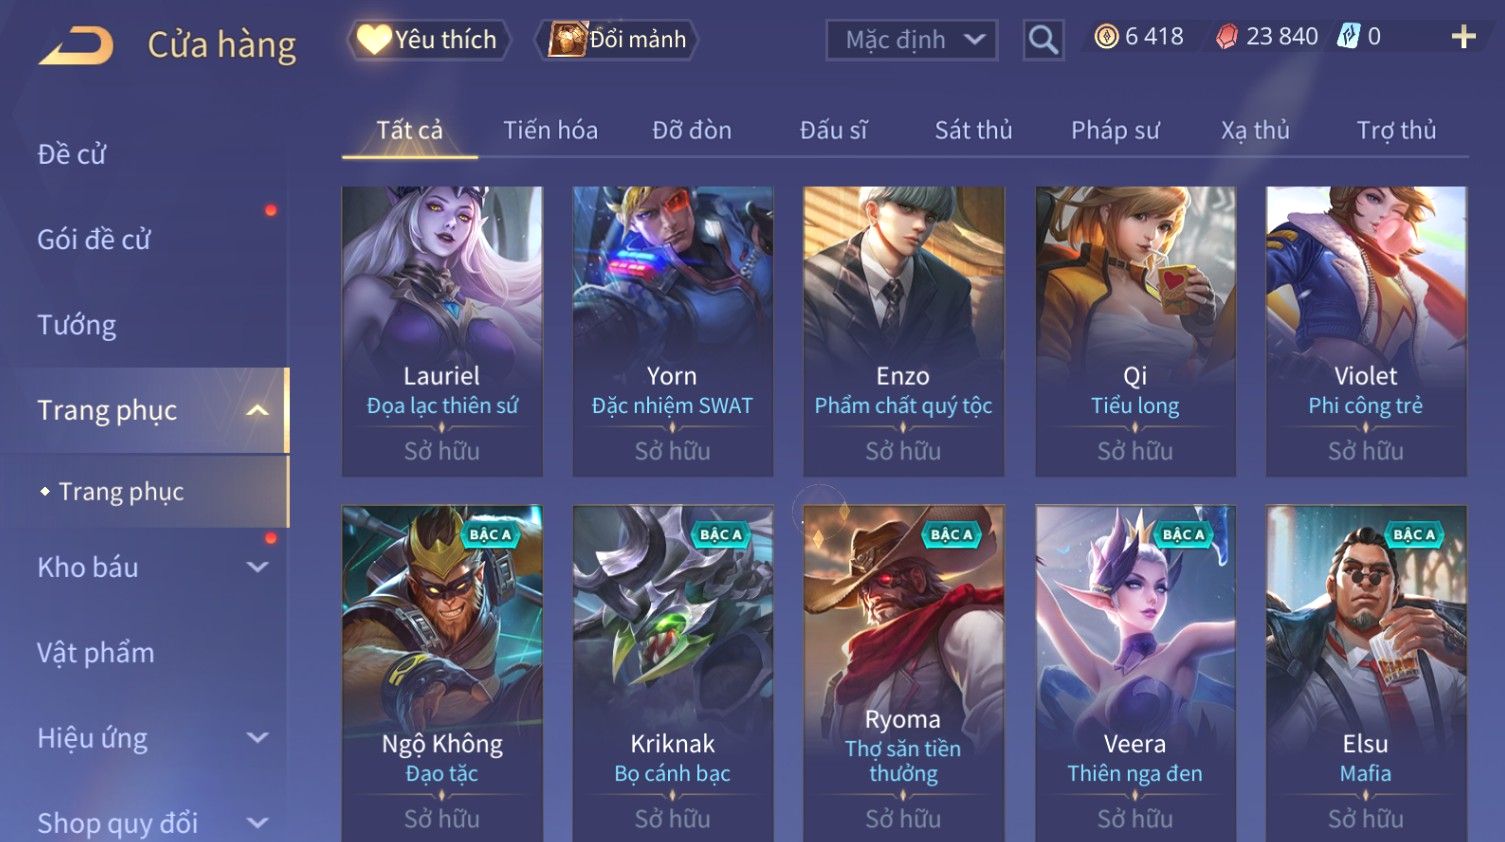This screenshot has height=842, width=1505.
Task: Open the search magnifier icon
Action: coord(1043,40)
